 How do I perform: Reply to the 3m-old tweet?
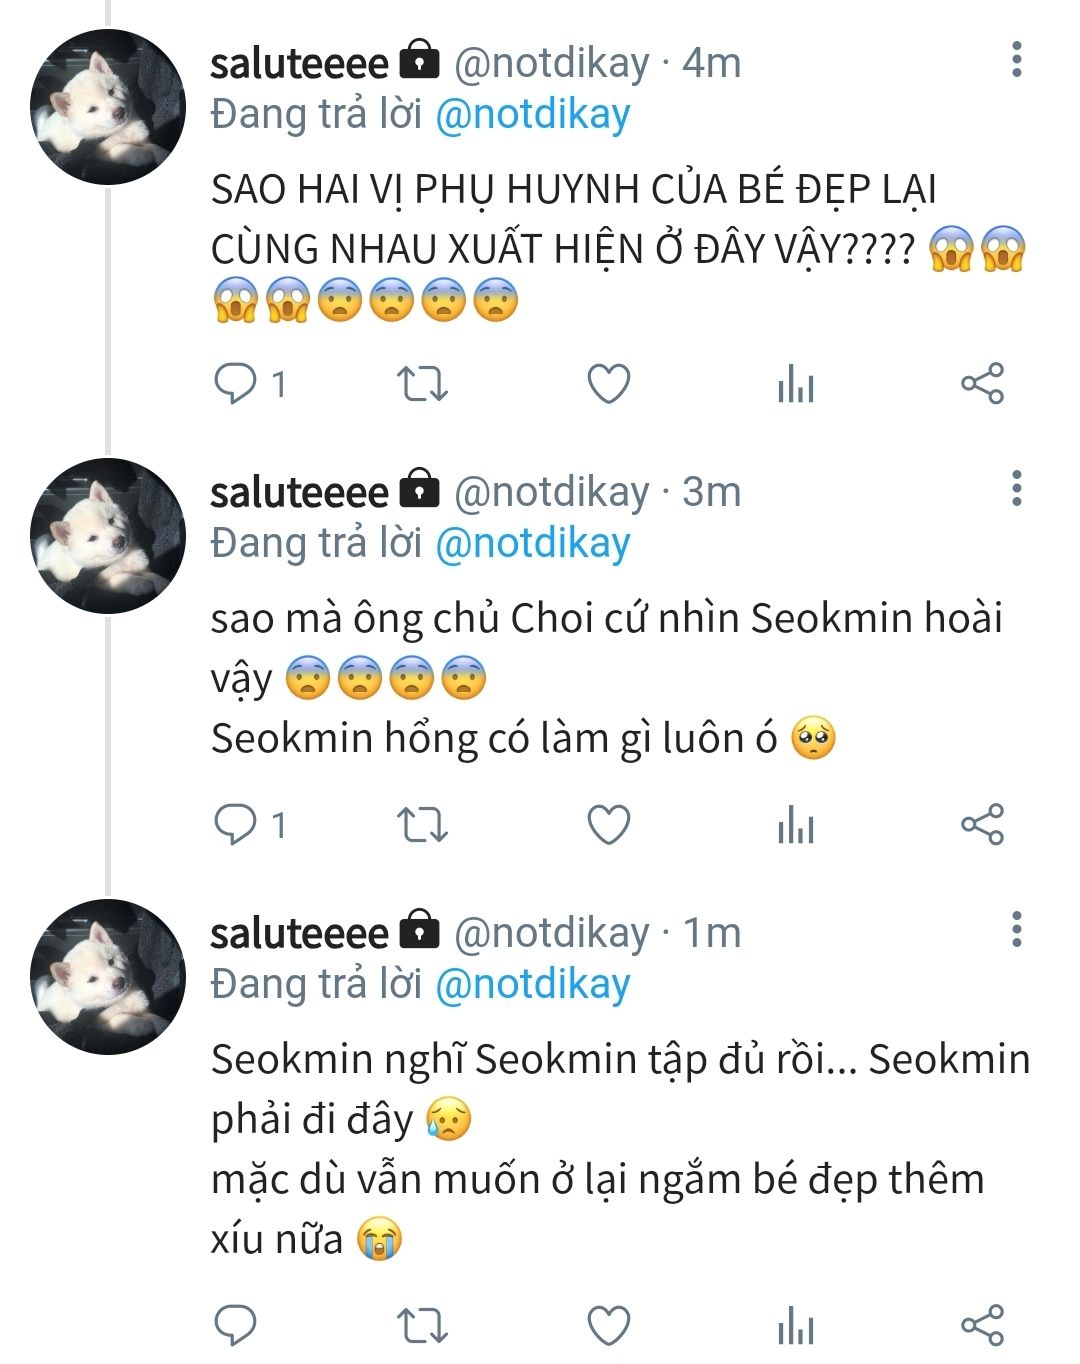(236, 825)
